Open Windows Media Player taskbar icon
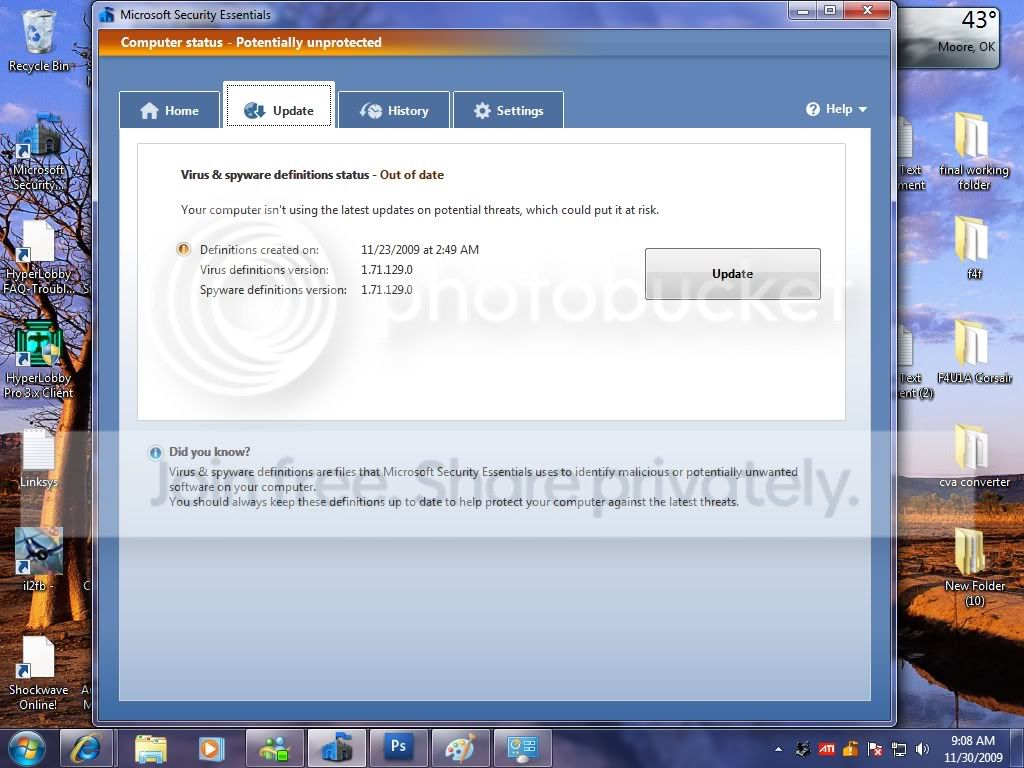Image resolution: width=1024 pixels, height=768 pixels. (211, 748)
